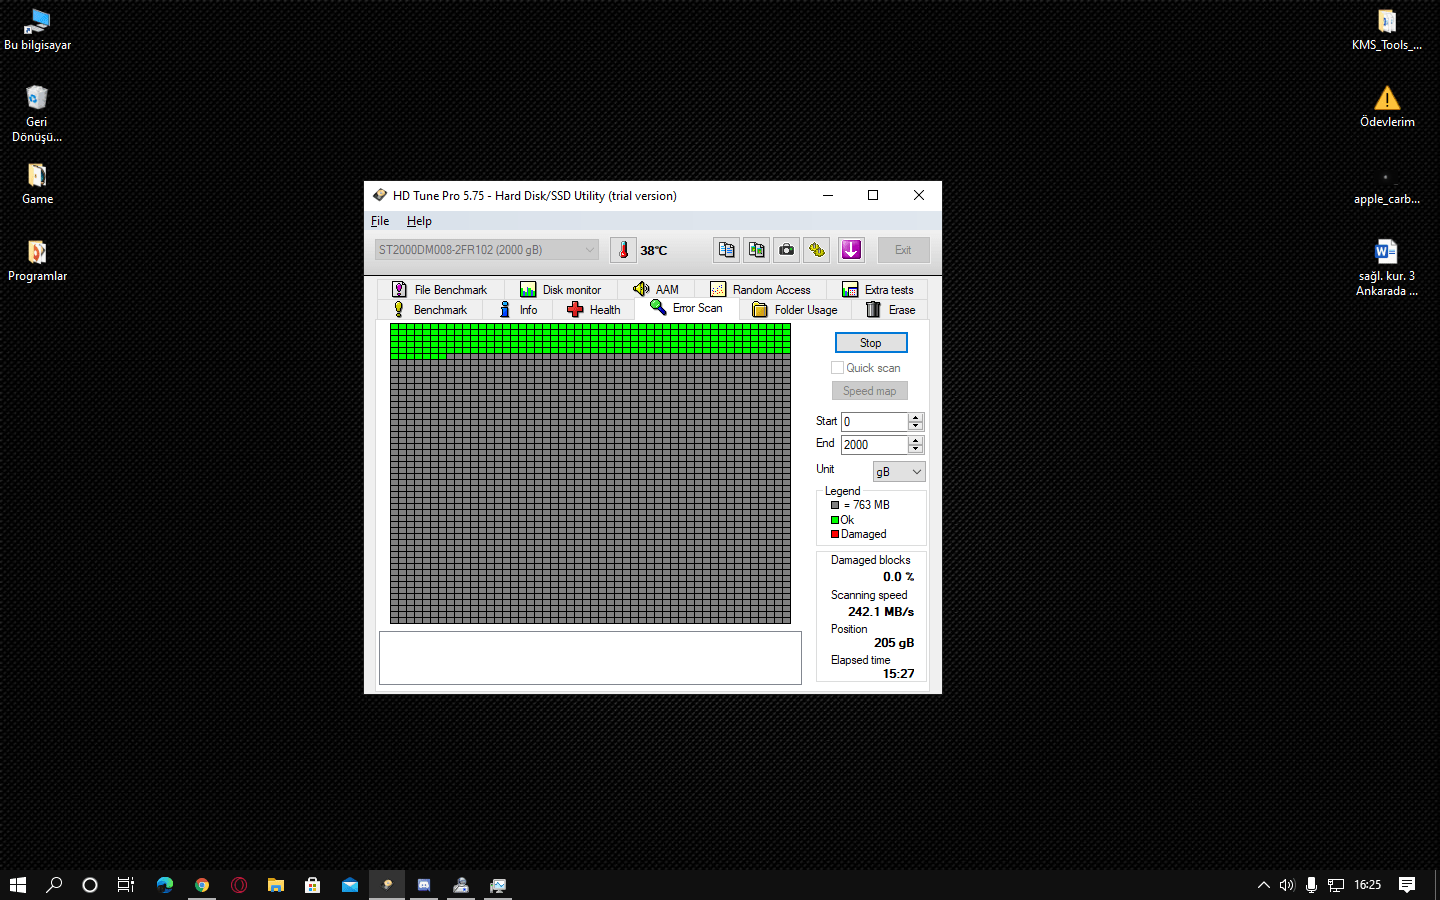Image resolution: width=1440 pixels, height=900 pixels.
Task: Click the scanning speed value 242.1 MB/s
Action: click(x=881, y=612)
